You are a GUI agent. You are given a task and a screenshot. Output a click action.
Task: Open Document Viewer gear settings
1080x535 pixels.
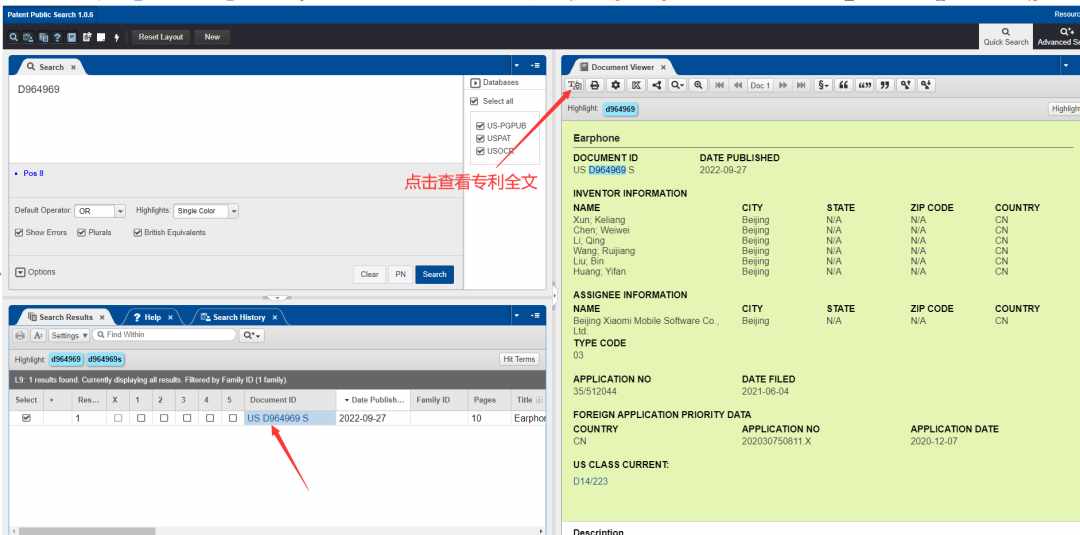tap(616, 85)
